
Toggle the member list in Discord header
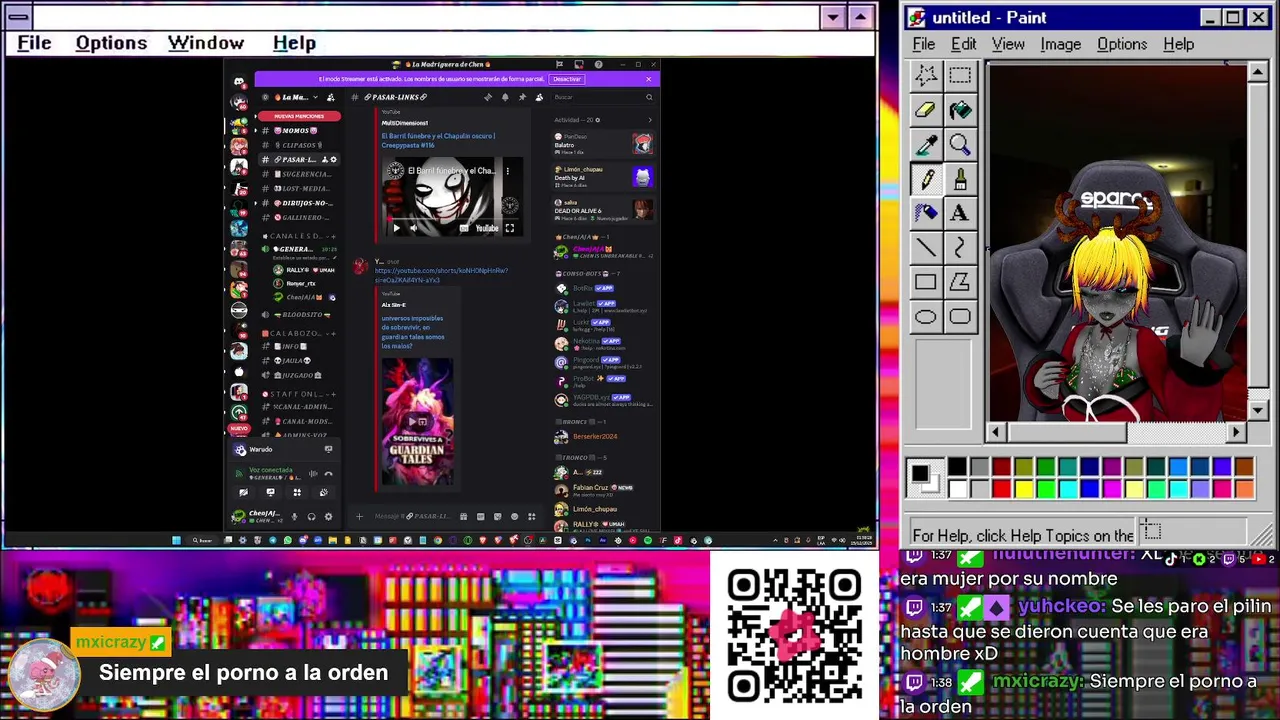539,97
